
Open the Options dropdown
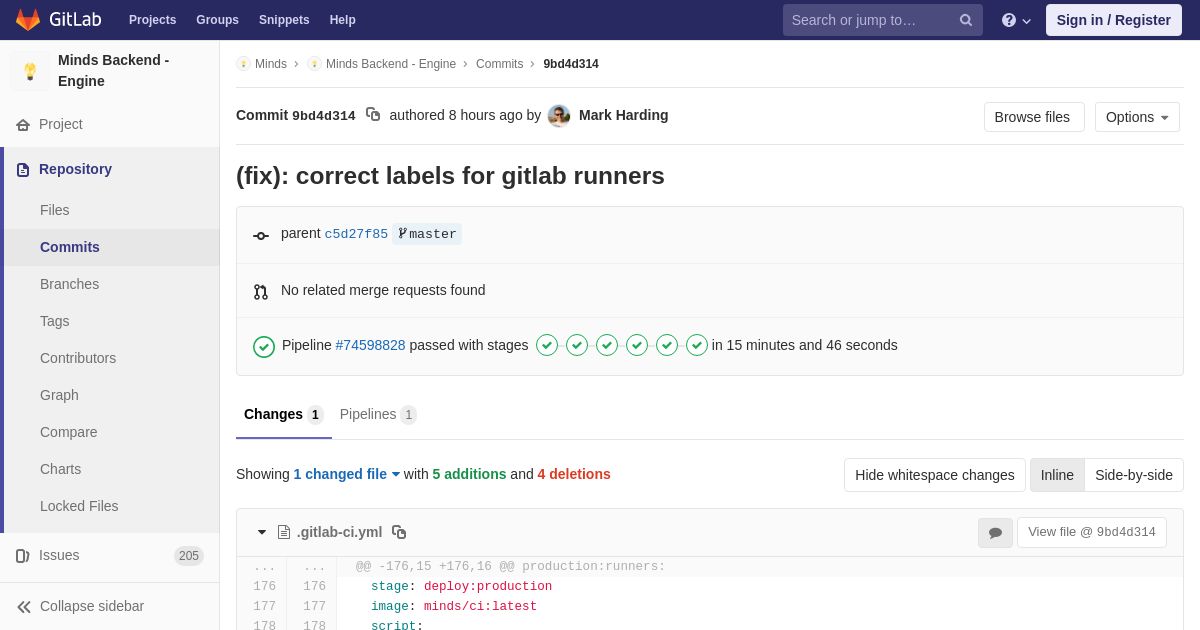coord(1137,117)
